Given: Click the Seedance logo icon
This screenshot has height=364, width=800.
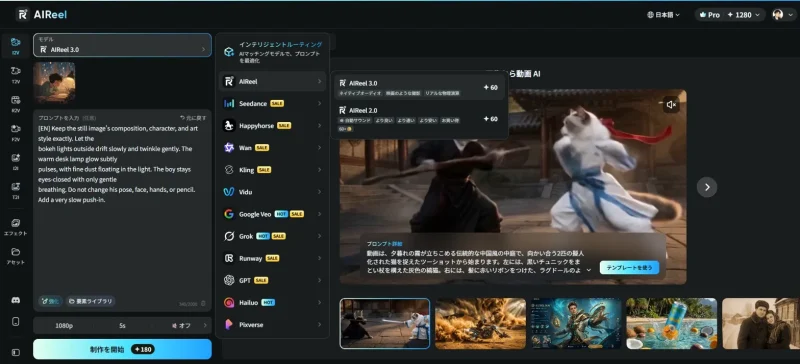Looking at the screenshot, I should (x=229, y=104).
